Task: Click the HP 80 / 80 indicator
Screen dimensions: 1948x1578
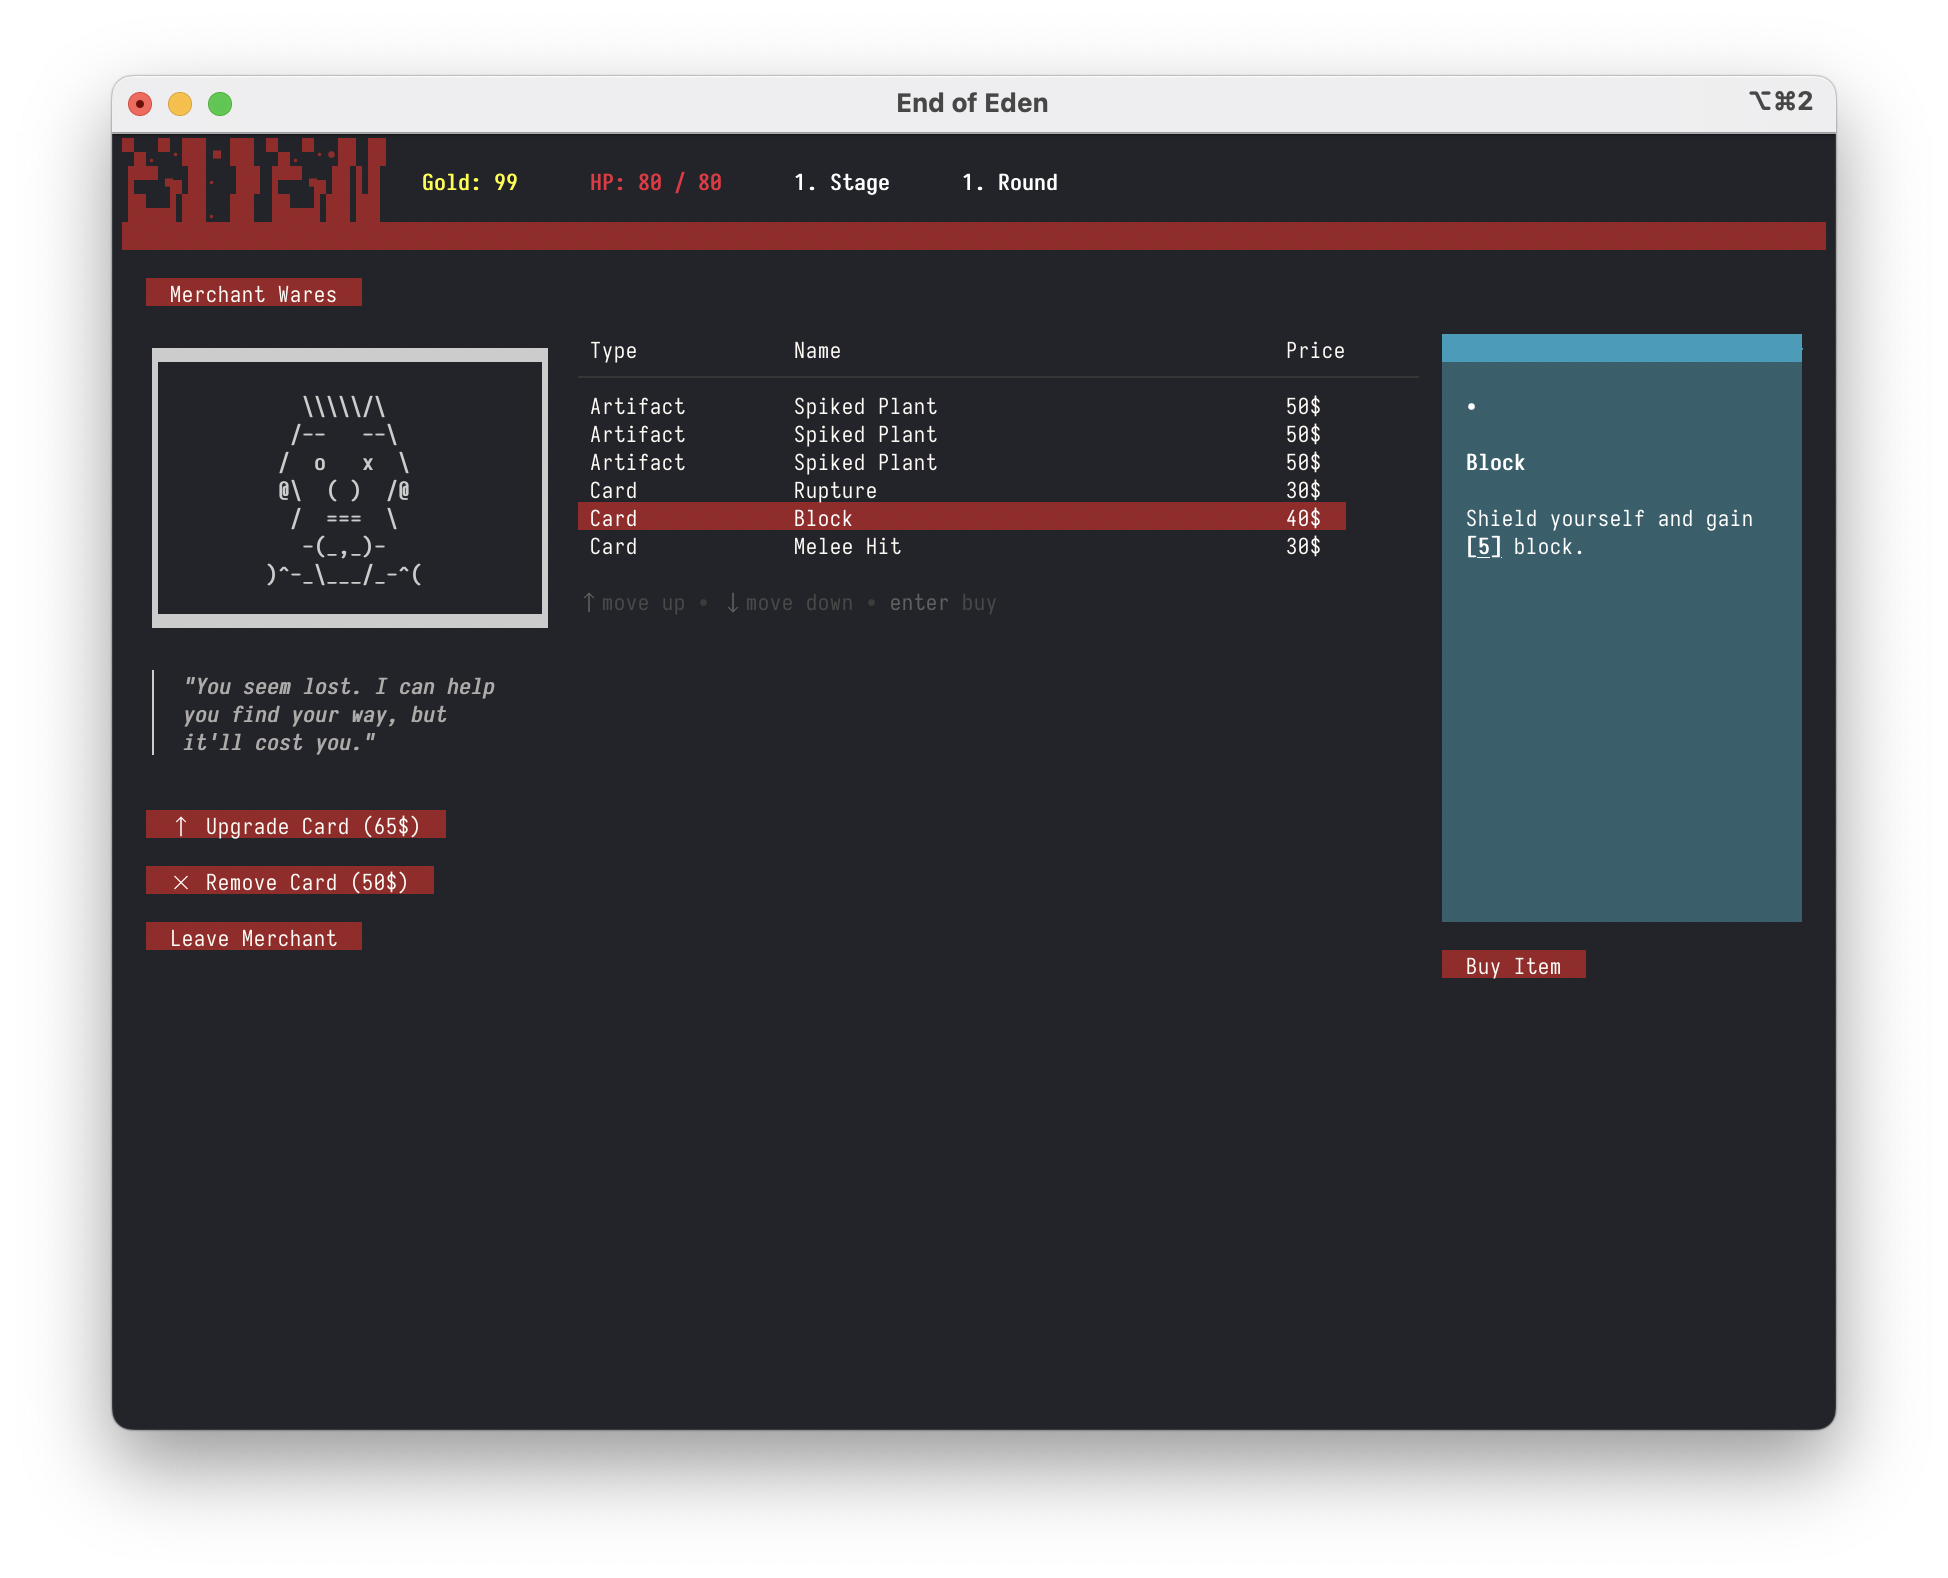Action: point(655,183)
